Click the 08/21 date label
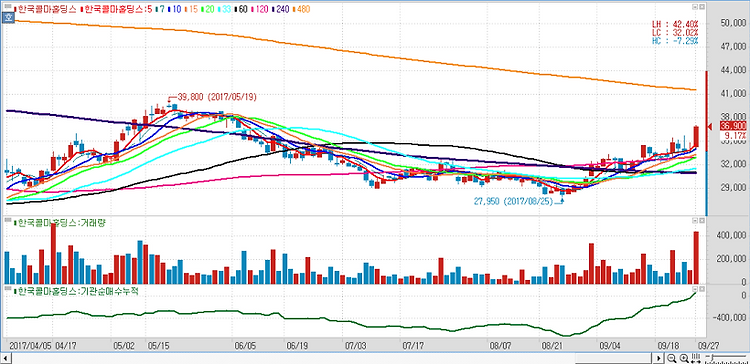Image resolution: width=750 pixels, height=364 pixels. coord(551,345)
